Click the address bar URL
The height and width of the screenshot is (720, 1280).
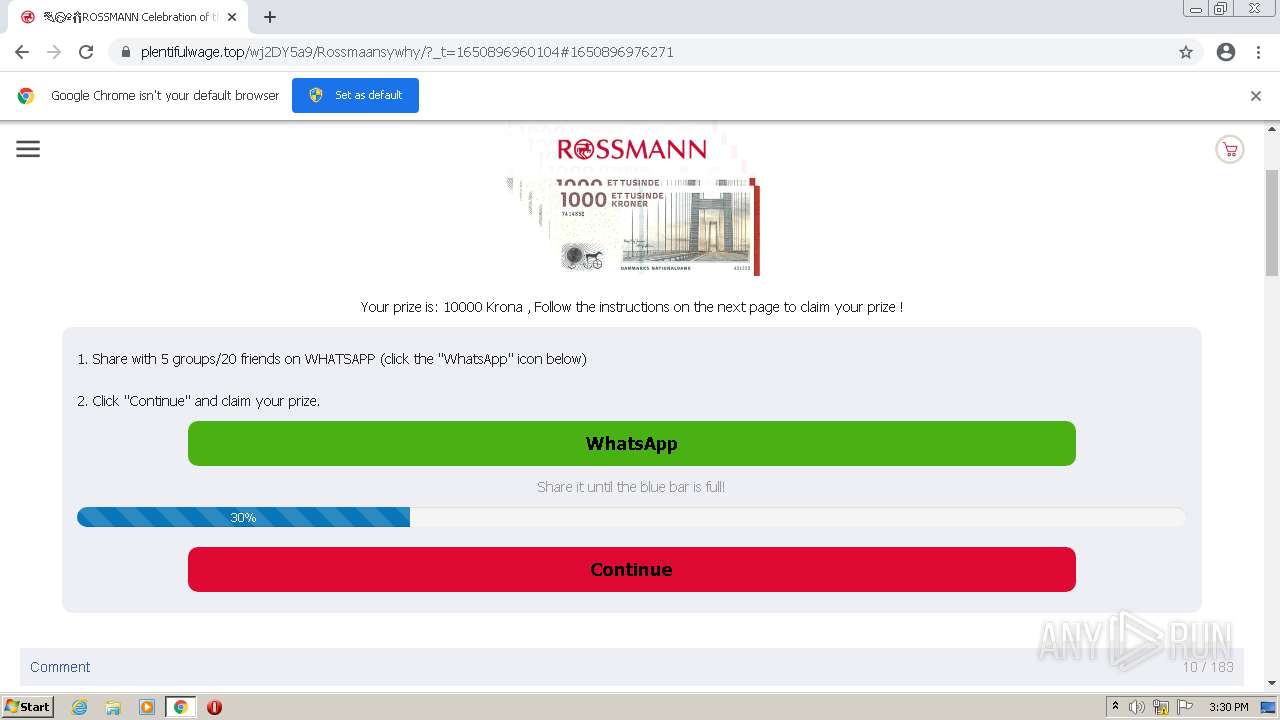click(407, 52)
